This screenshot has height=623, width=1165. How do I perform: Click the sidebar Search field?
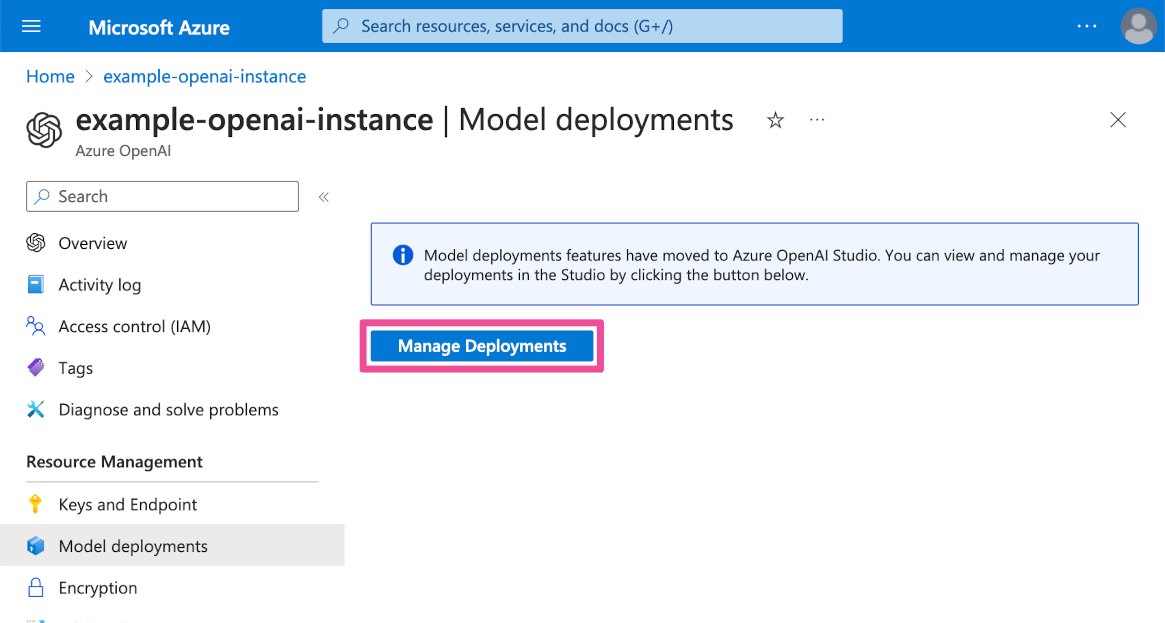[162, 196]
